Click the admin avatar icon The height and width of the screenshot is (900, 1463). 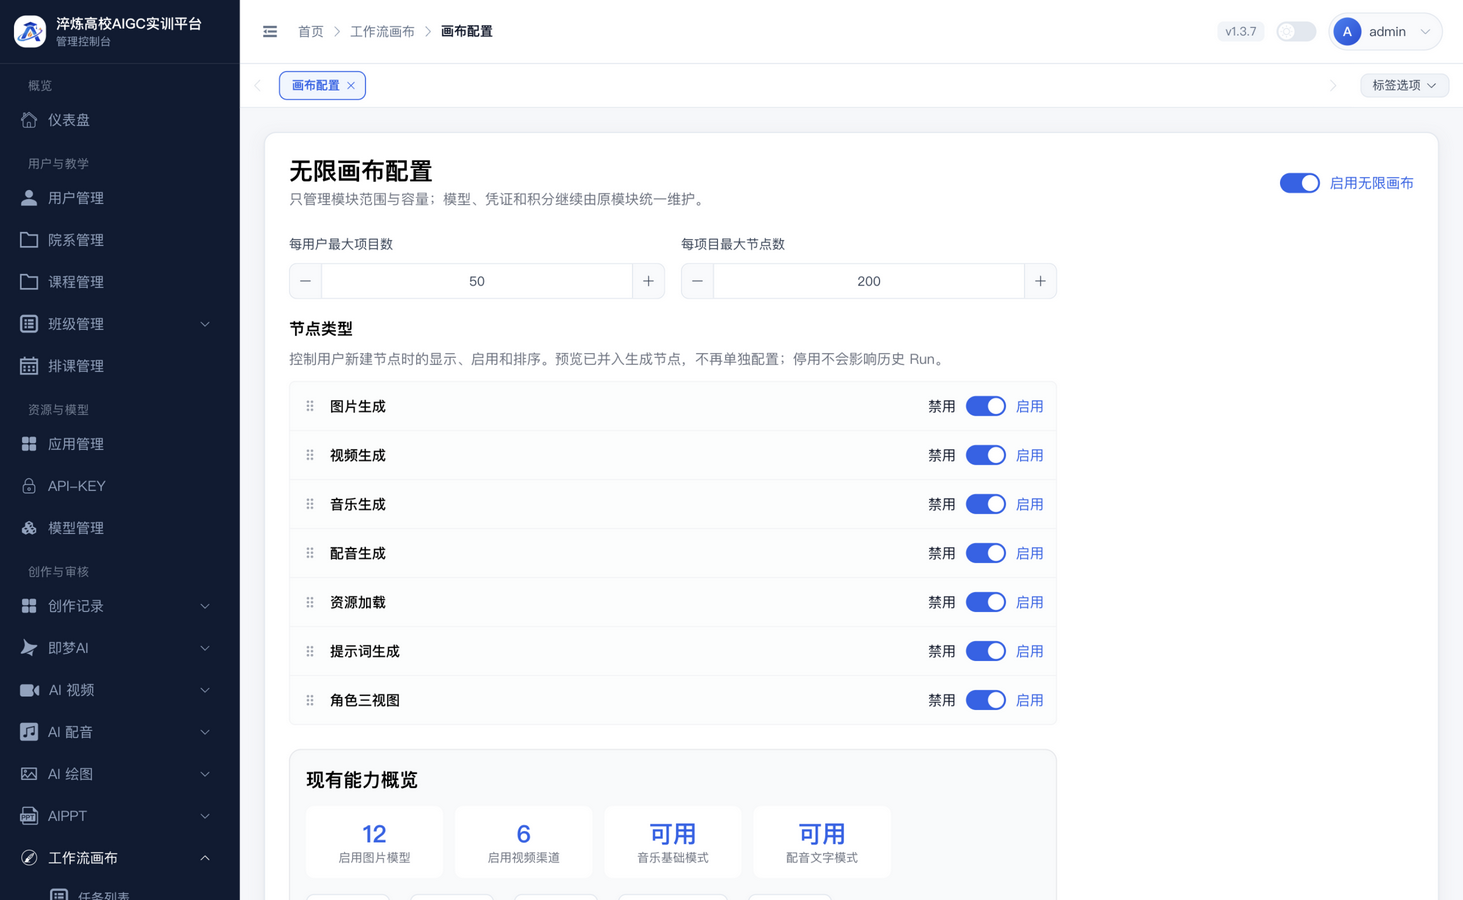(x=1347, y=32)
